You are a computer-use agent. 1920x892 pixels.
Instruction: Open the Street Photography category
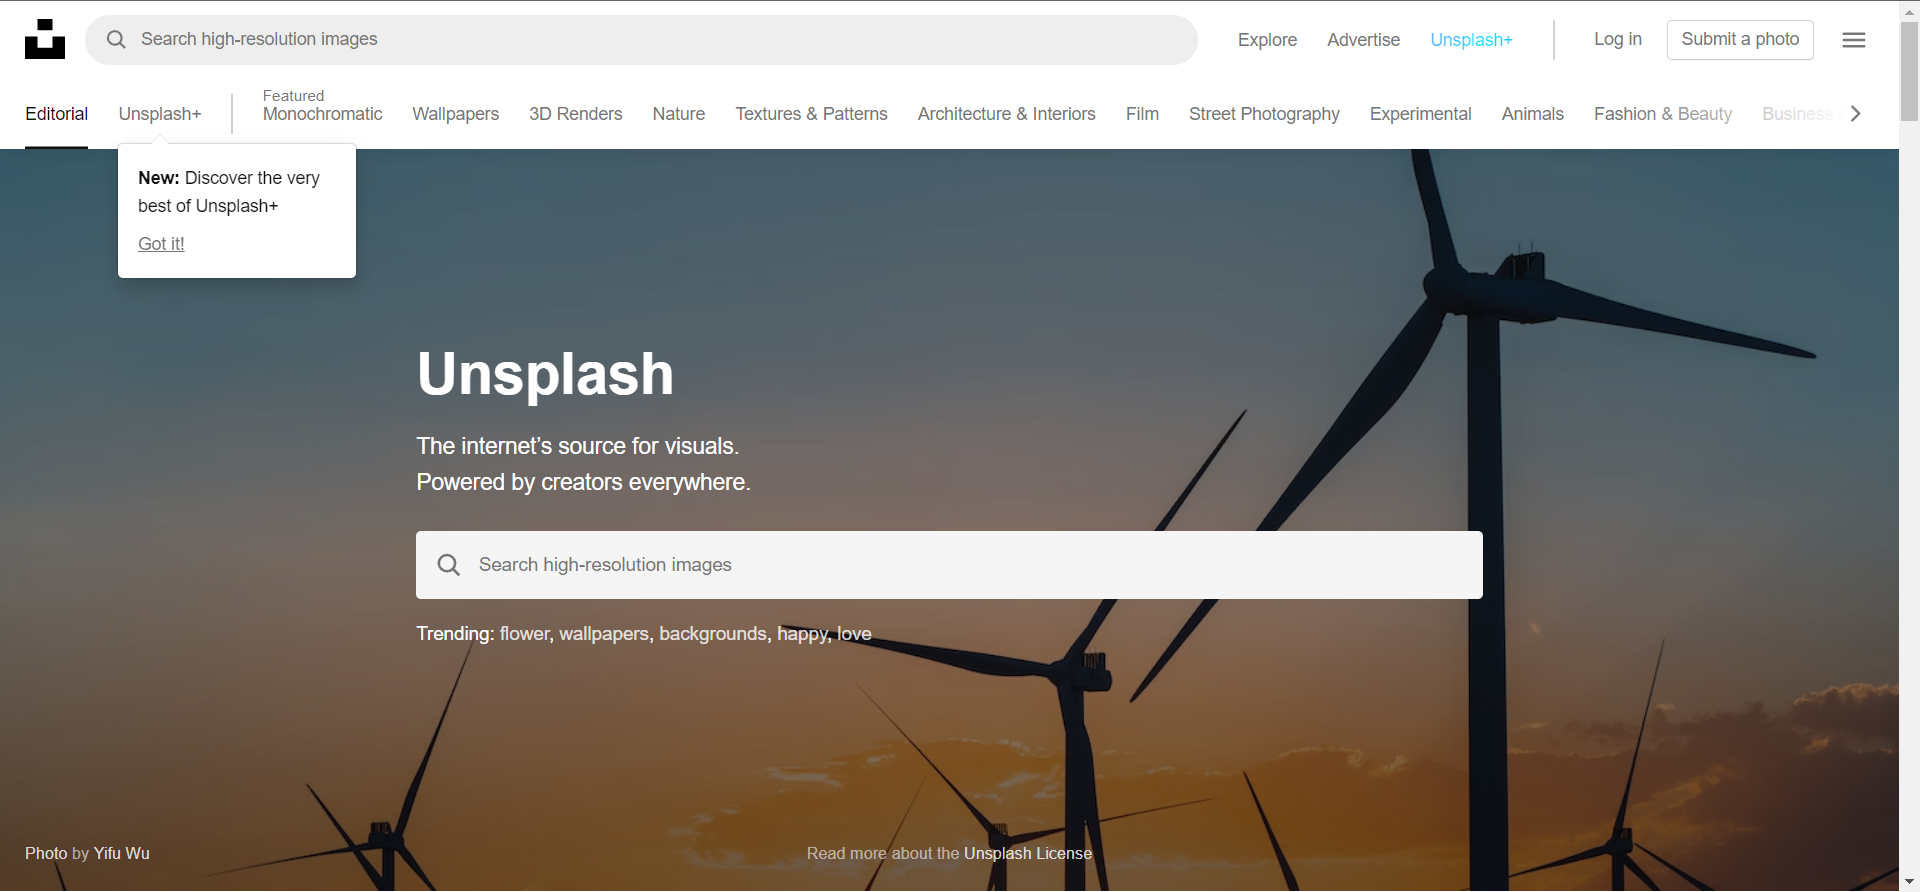coord(1264,114)
